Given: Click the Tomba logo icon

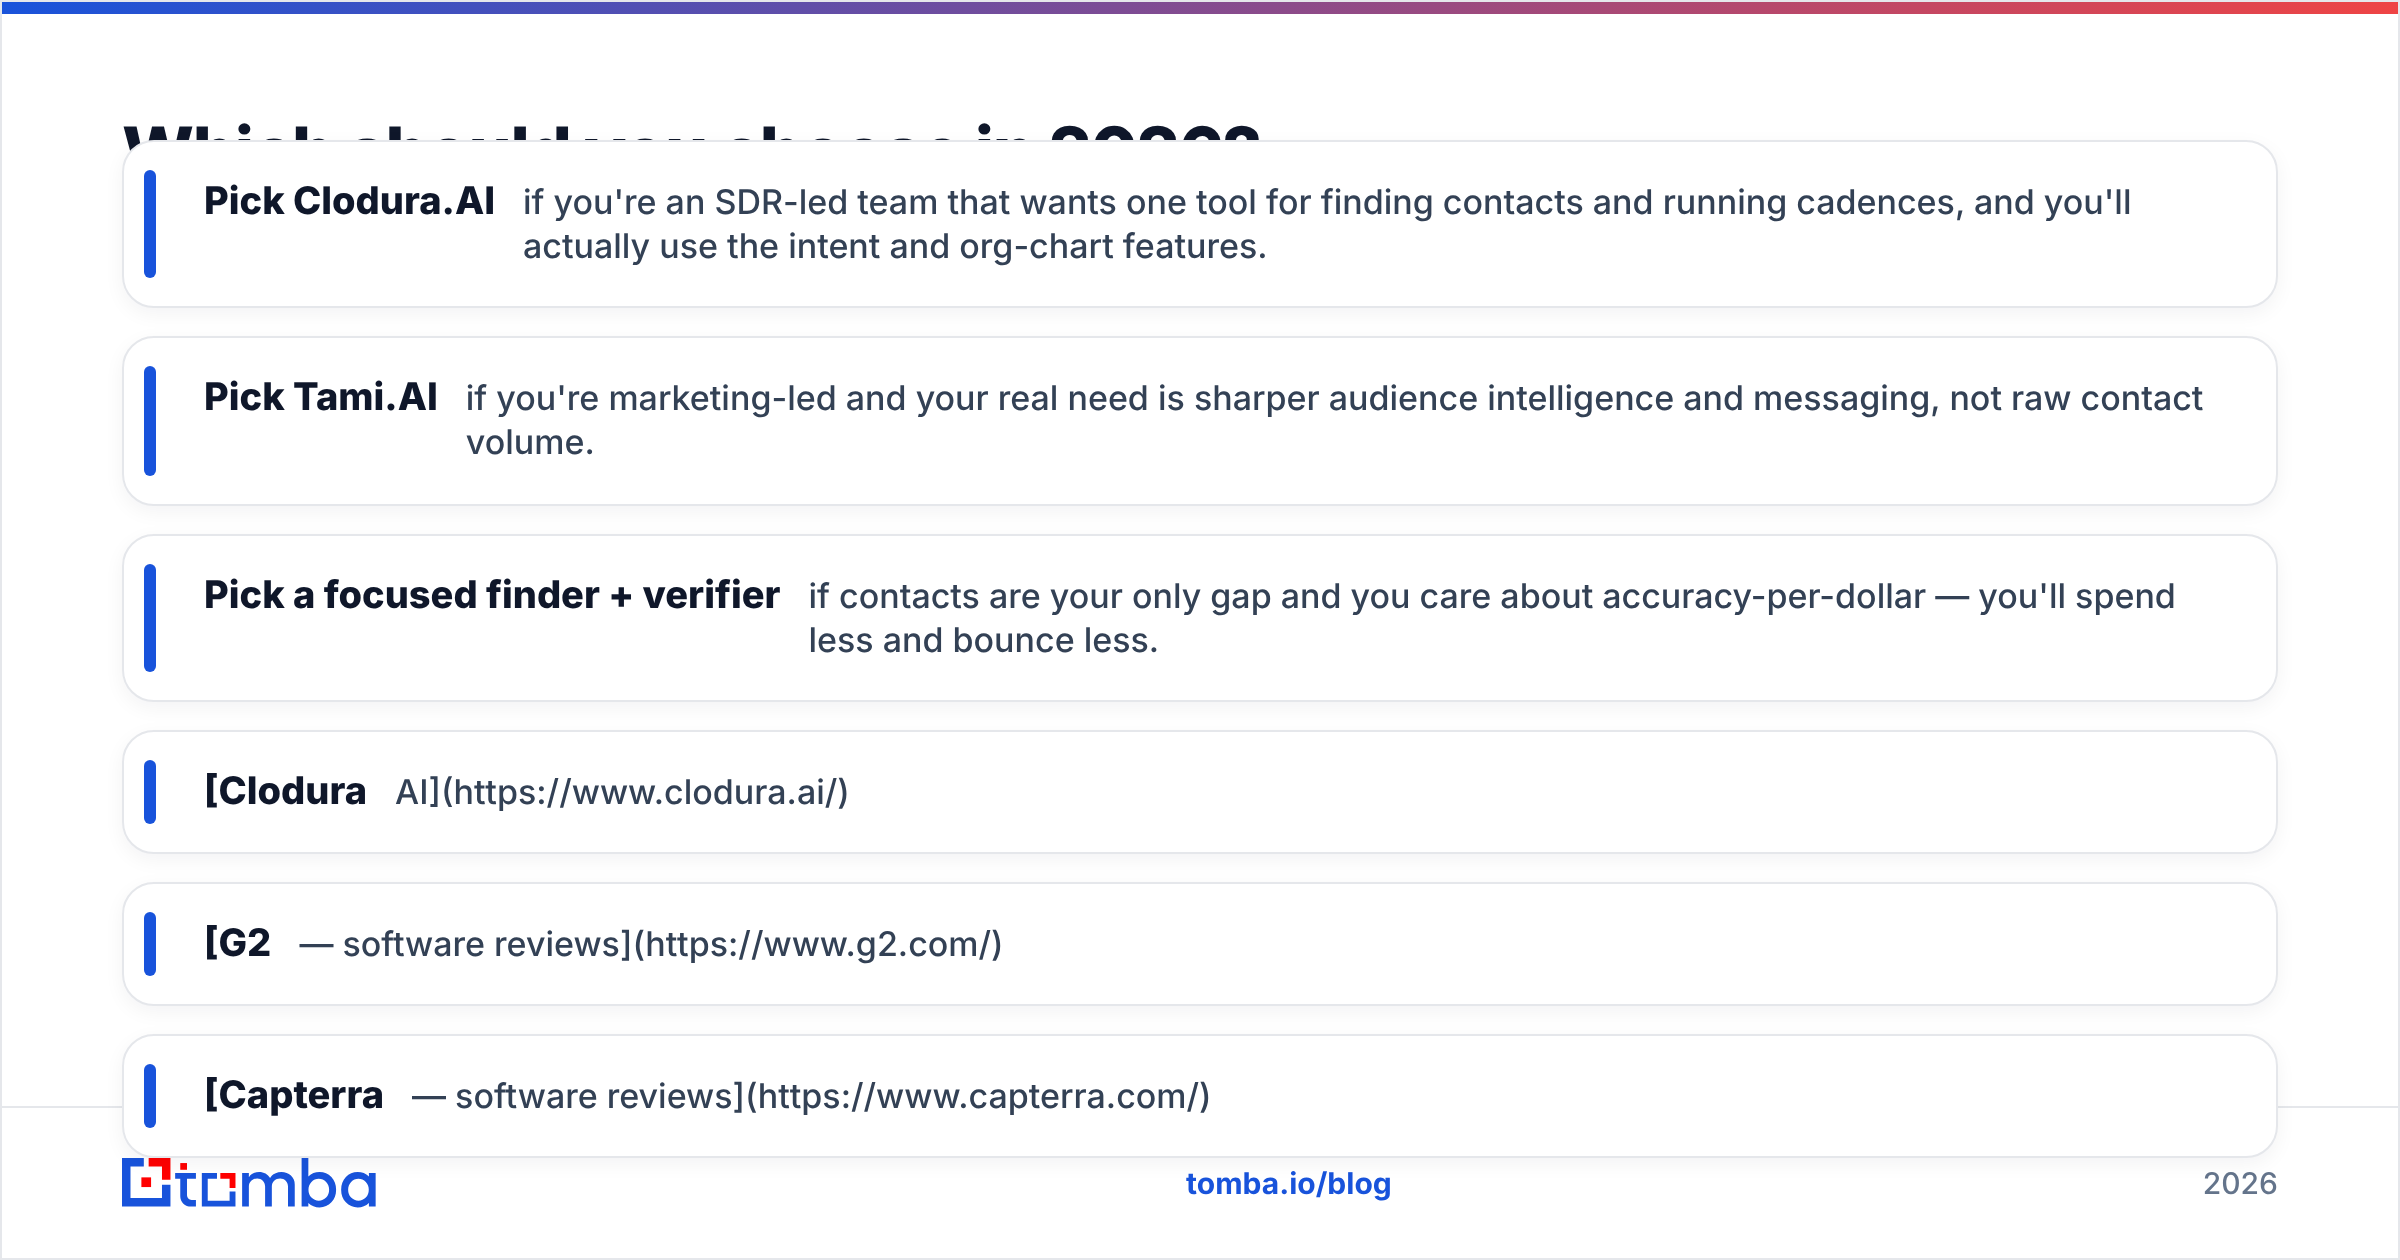Looking at the screenshot, I should coord(147,1182).
